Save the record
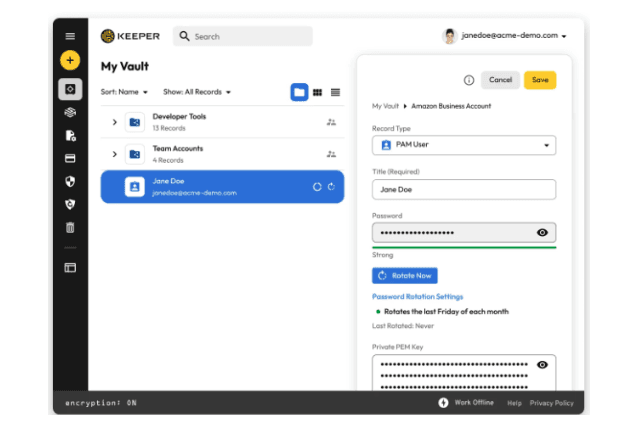Screen dimensions: 638x426 coord(540,80)
